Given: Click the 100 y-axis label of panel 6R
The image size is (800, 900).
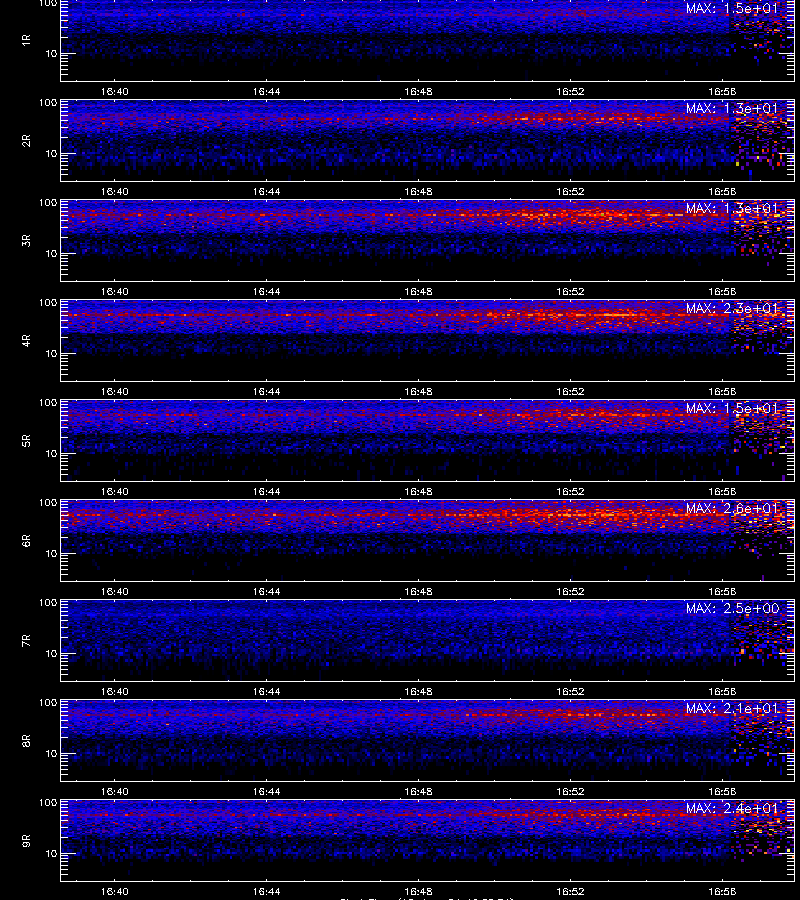Looking at the screenshot, I should point(48,503).
